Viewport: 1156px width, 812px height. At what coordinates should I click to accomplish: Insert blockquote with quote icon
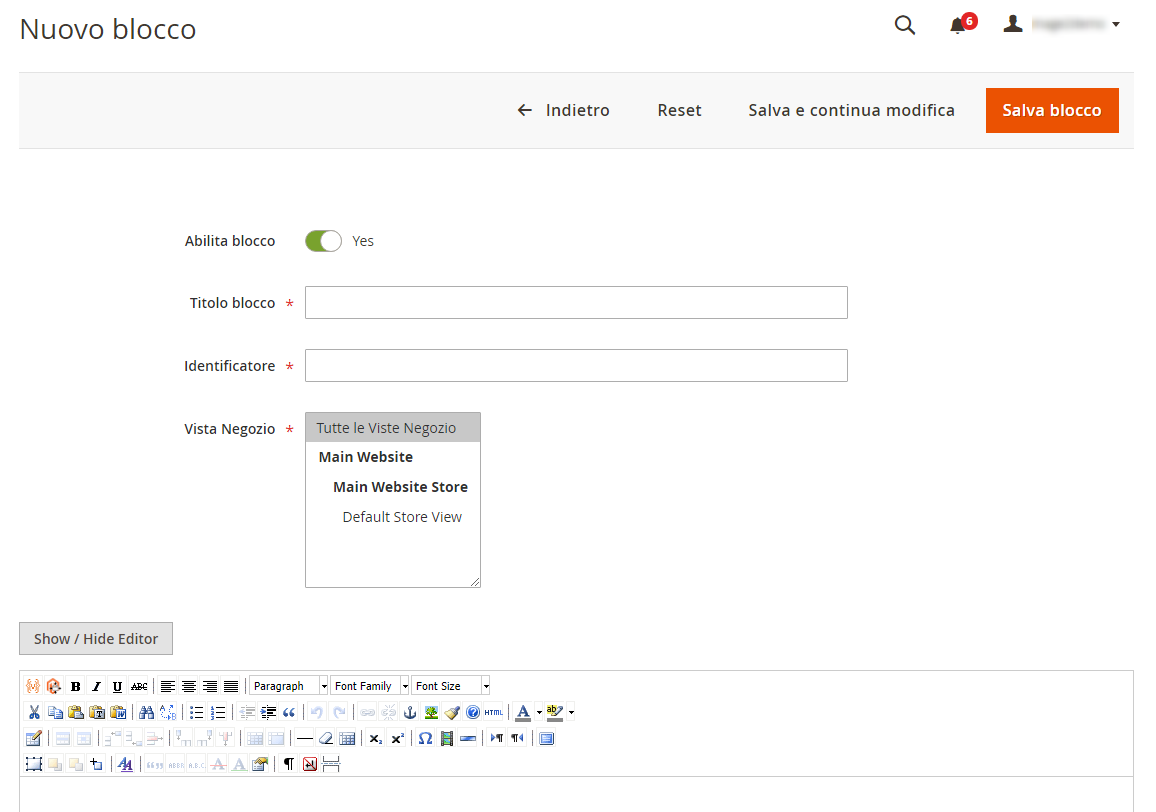click(x=289, y=712)
